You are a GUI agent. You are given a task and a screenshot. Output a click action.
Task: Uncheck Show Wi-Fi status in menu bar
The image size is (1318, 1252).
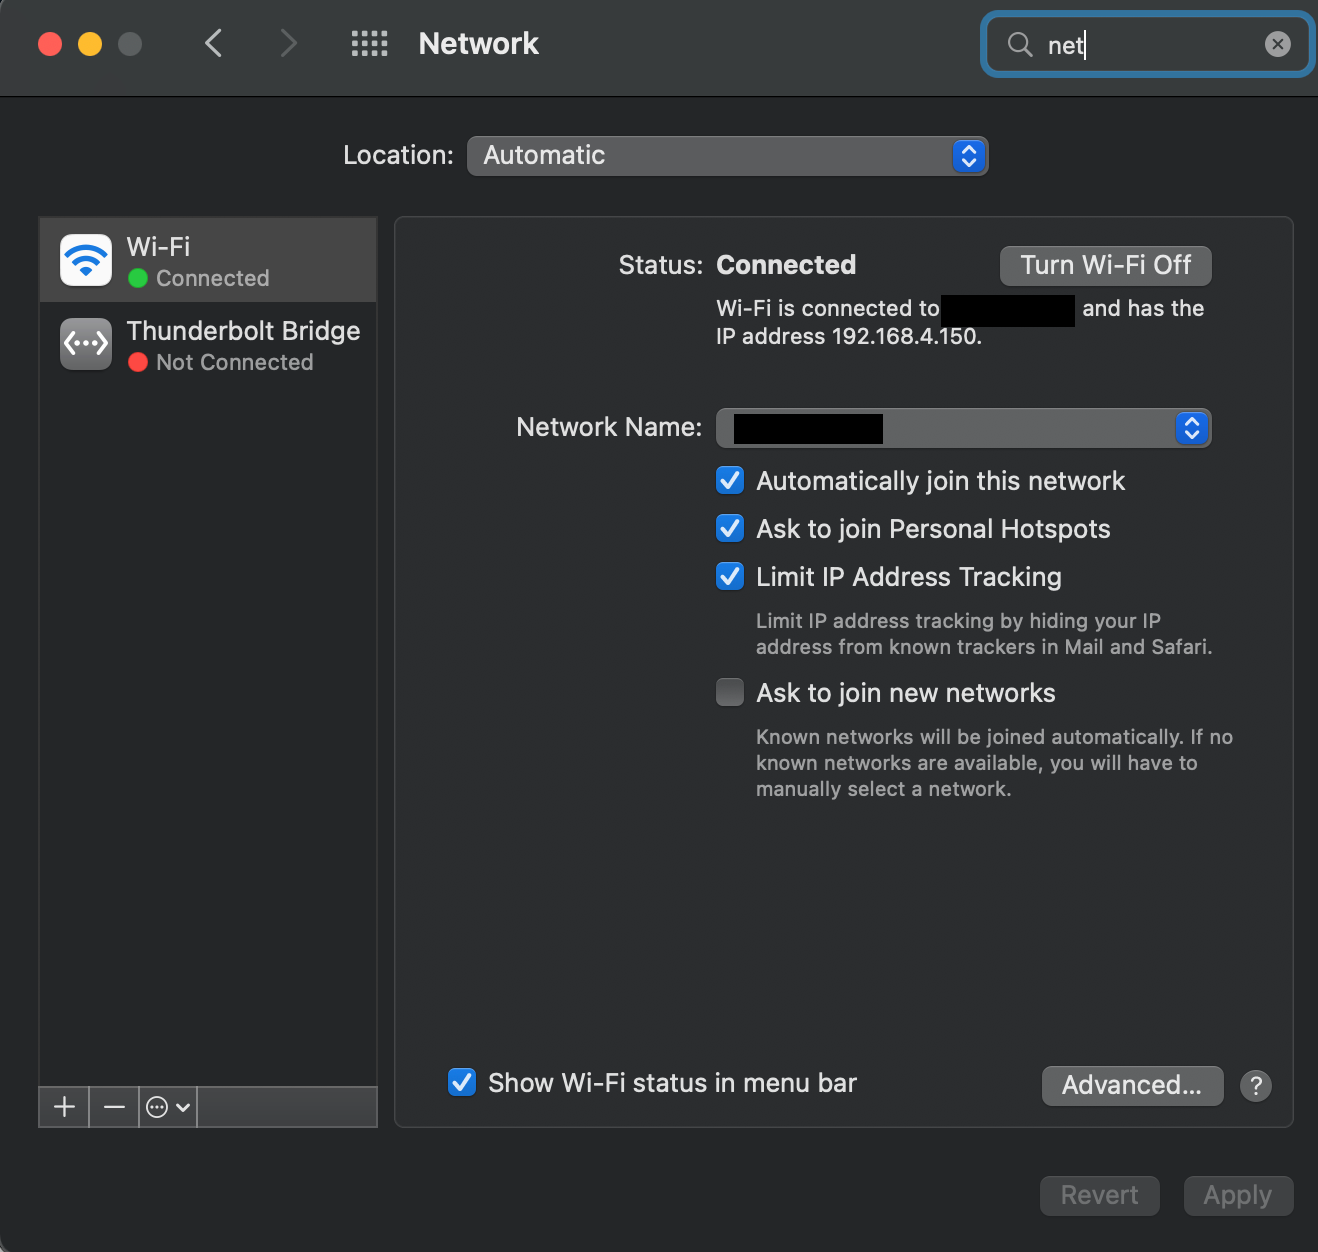coord(462,1083)
